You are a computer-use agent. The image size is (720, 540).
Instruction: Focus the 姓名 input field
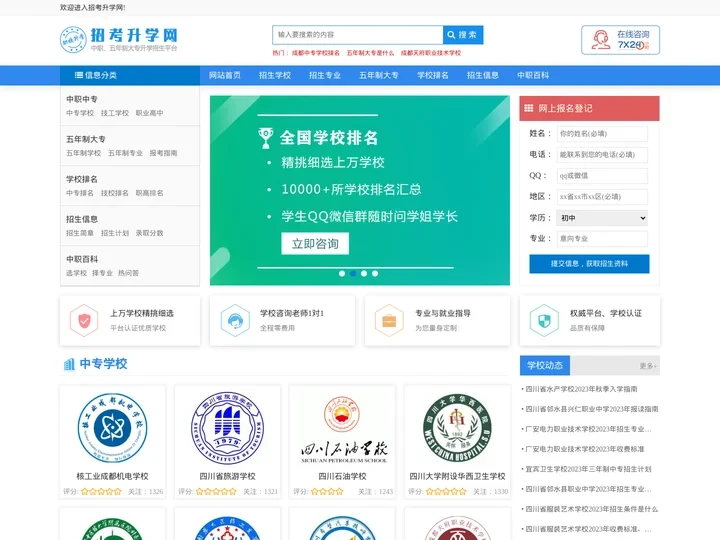coord(602,134)
